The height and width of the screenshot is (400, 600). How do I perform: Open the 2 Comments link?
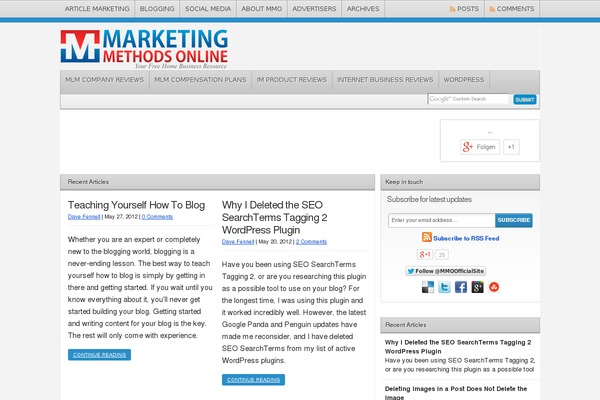click(x=311, y=242)
